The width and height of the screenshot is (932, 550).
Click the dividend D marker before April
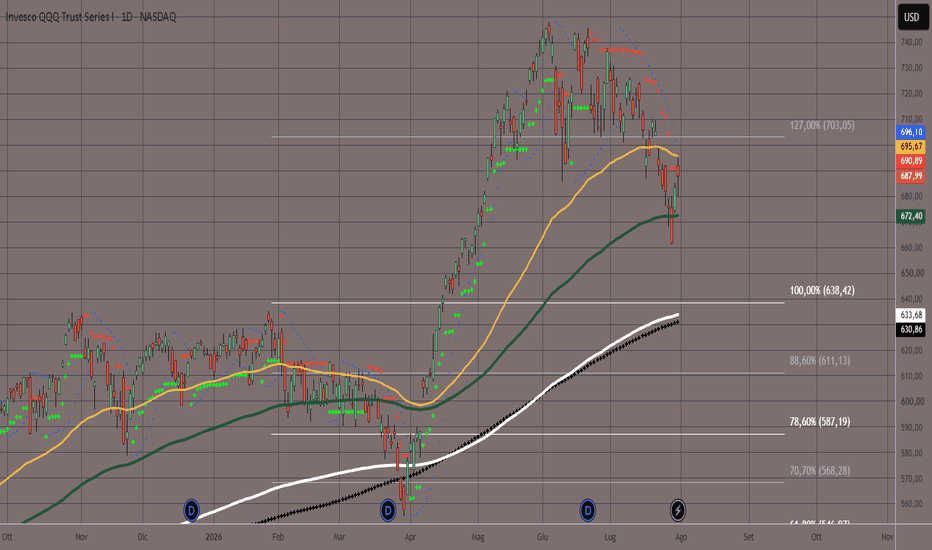(388, 510)
